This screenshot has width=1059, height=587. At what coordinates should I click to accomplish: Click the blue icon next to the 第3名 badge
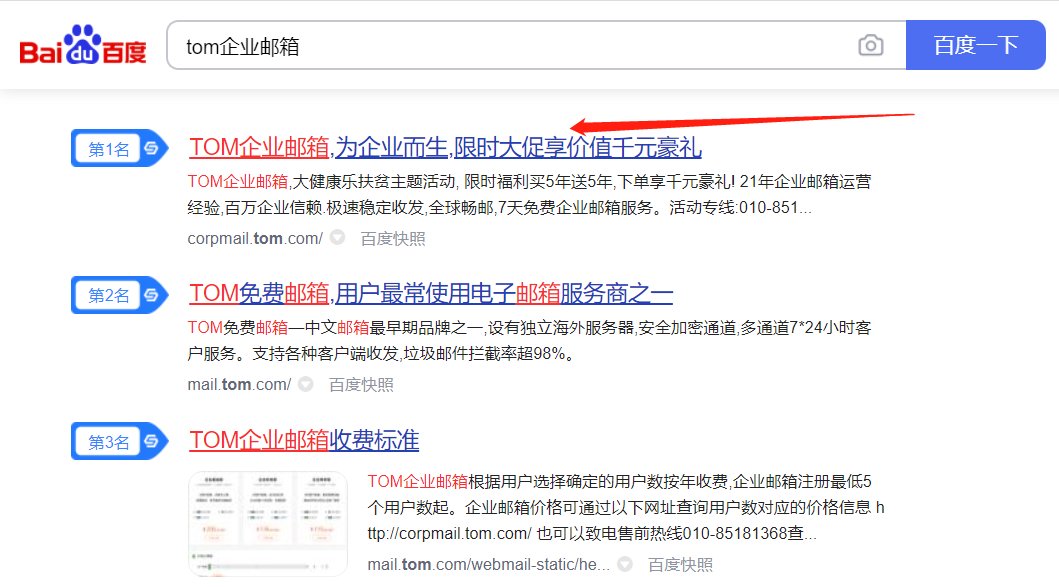[151, 441]
